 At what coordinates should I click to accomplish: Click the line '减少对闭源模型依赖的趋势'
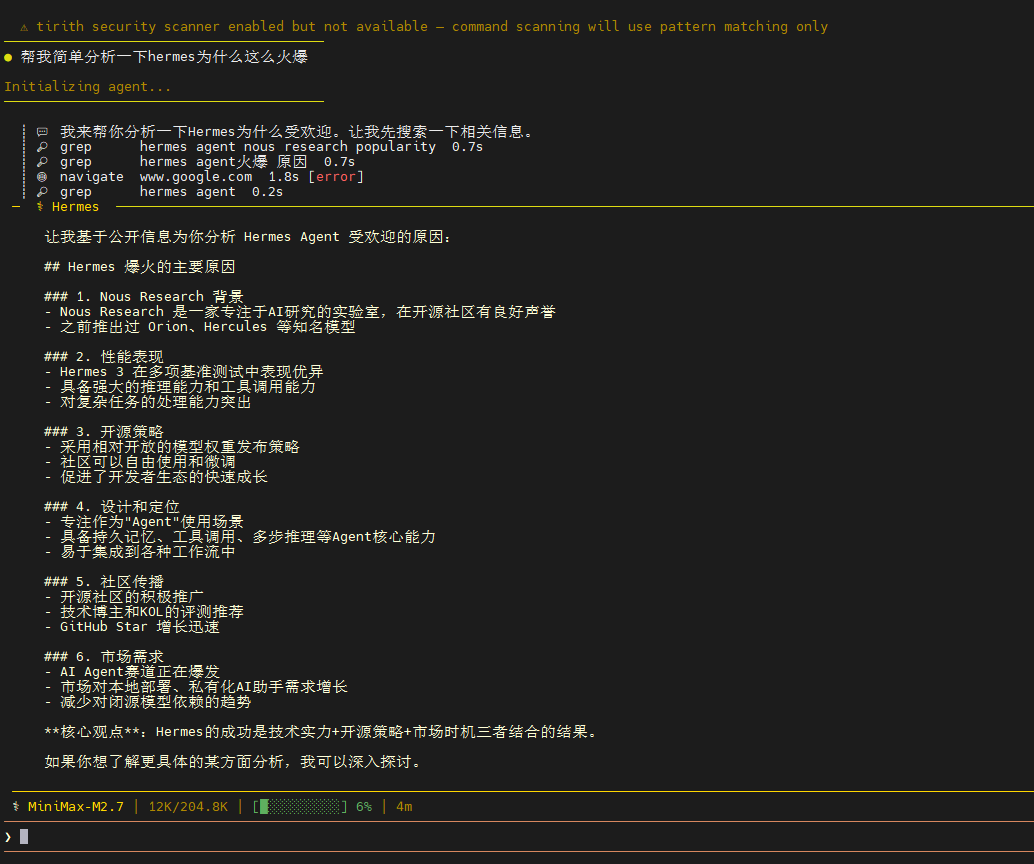156,702
